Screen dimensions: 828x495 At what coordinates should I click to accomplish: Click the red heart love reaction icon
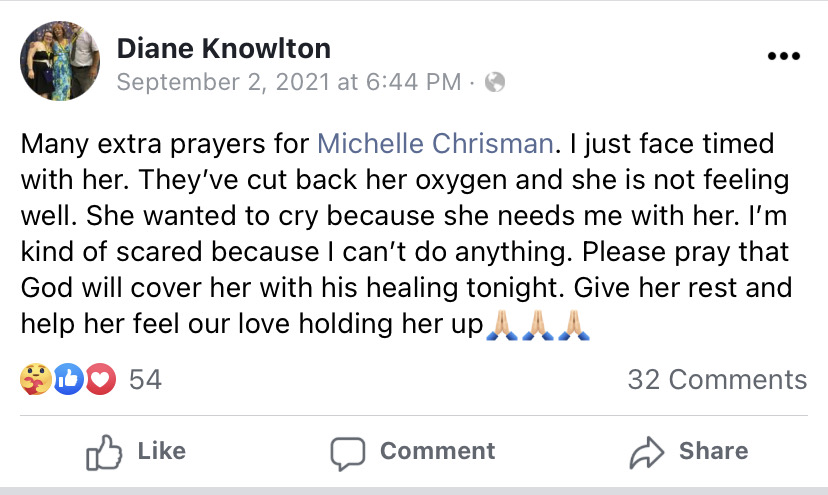pos(101,379)
